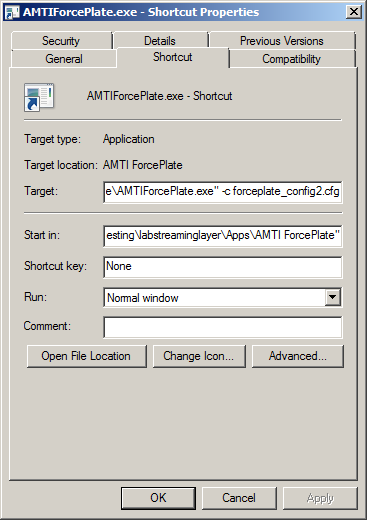Select the Shortcut key field
The height and width of the screenshot is (520, 367).
tap(222, 267)
